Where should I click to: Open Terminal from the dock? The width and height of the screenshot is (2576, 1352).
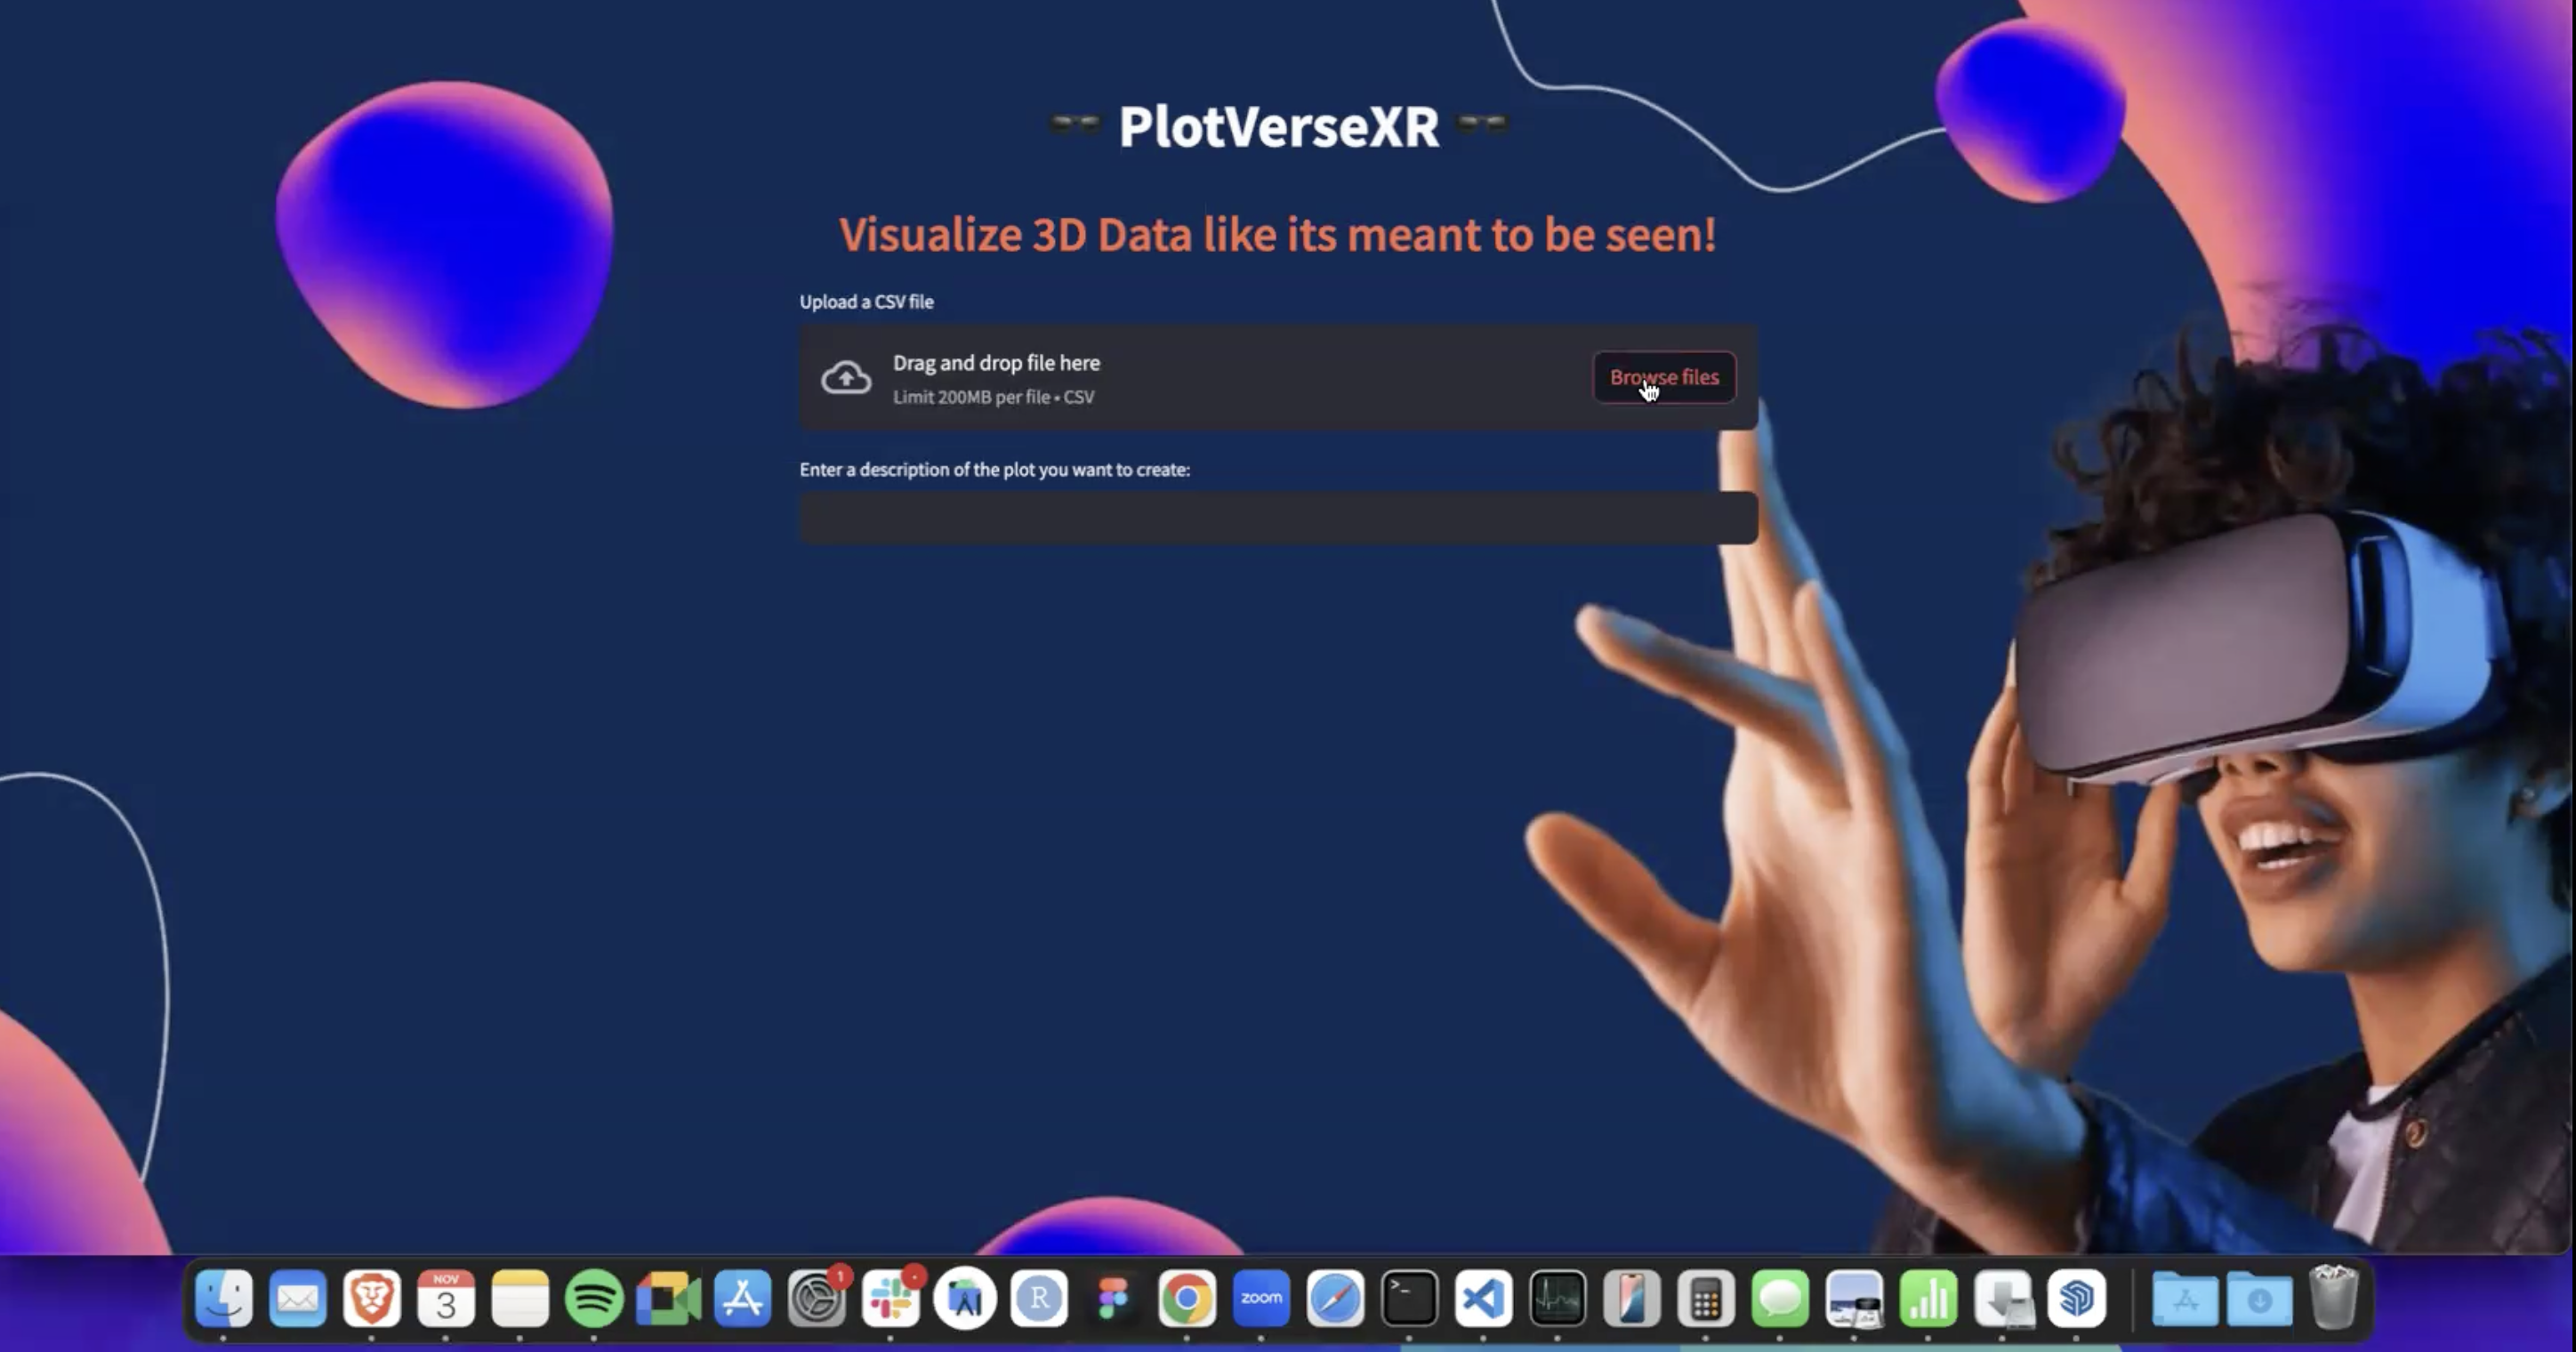click(x=1409, y=1298)
